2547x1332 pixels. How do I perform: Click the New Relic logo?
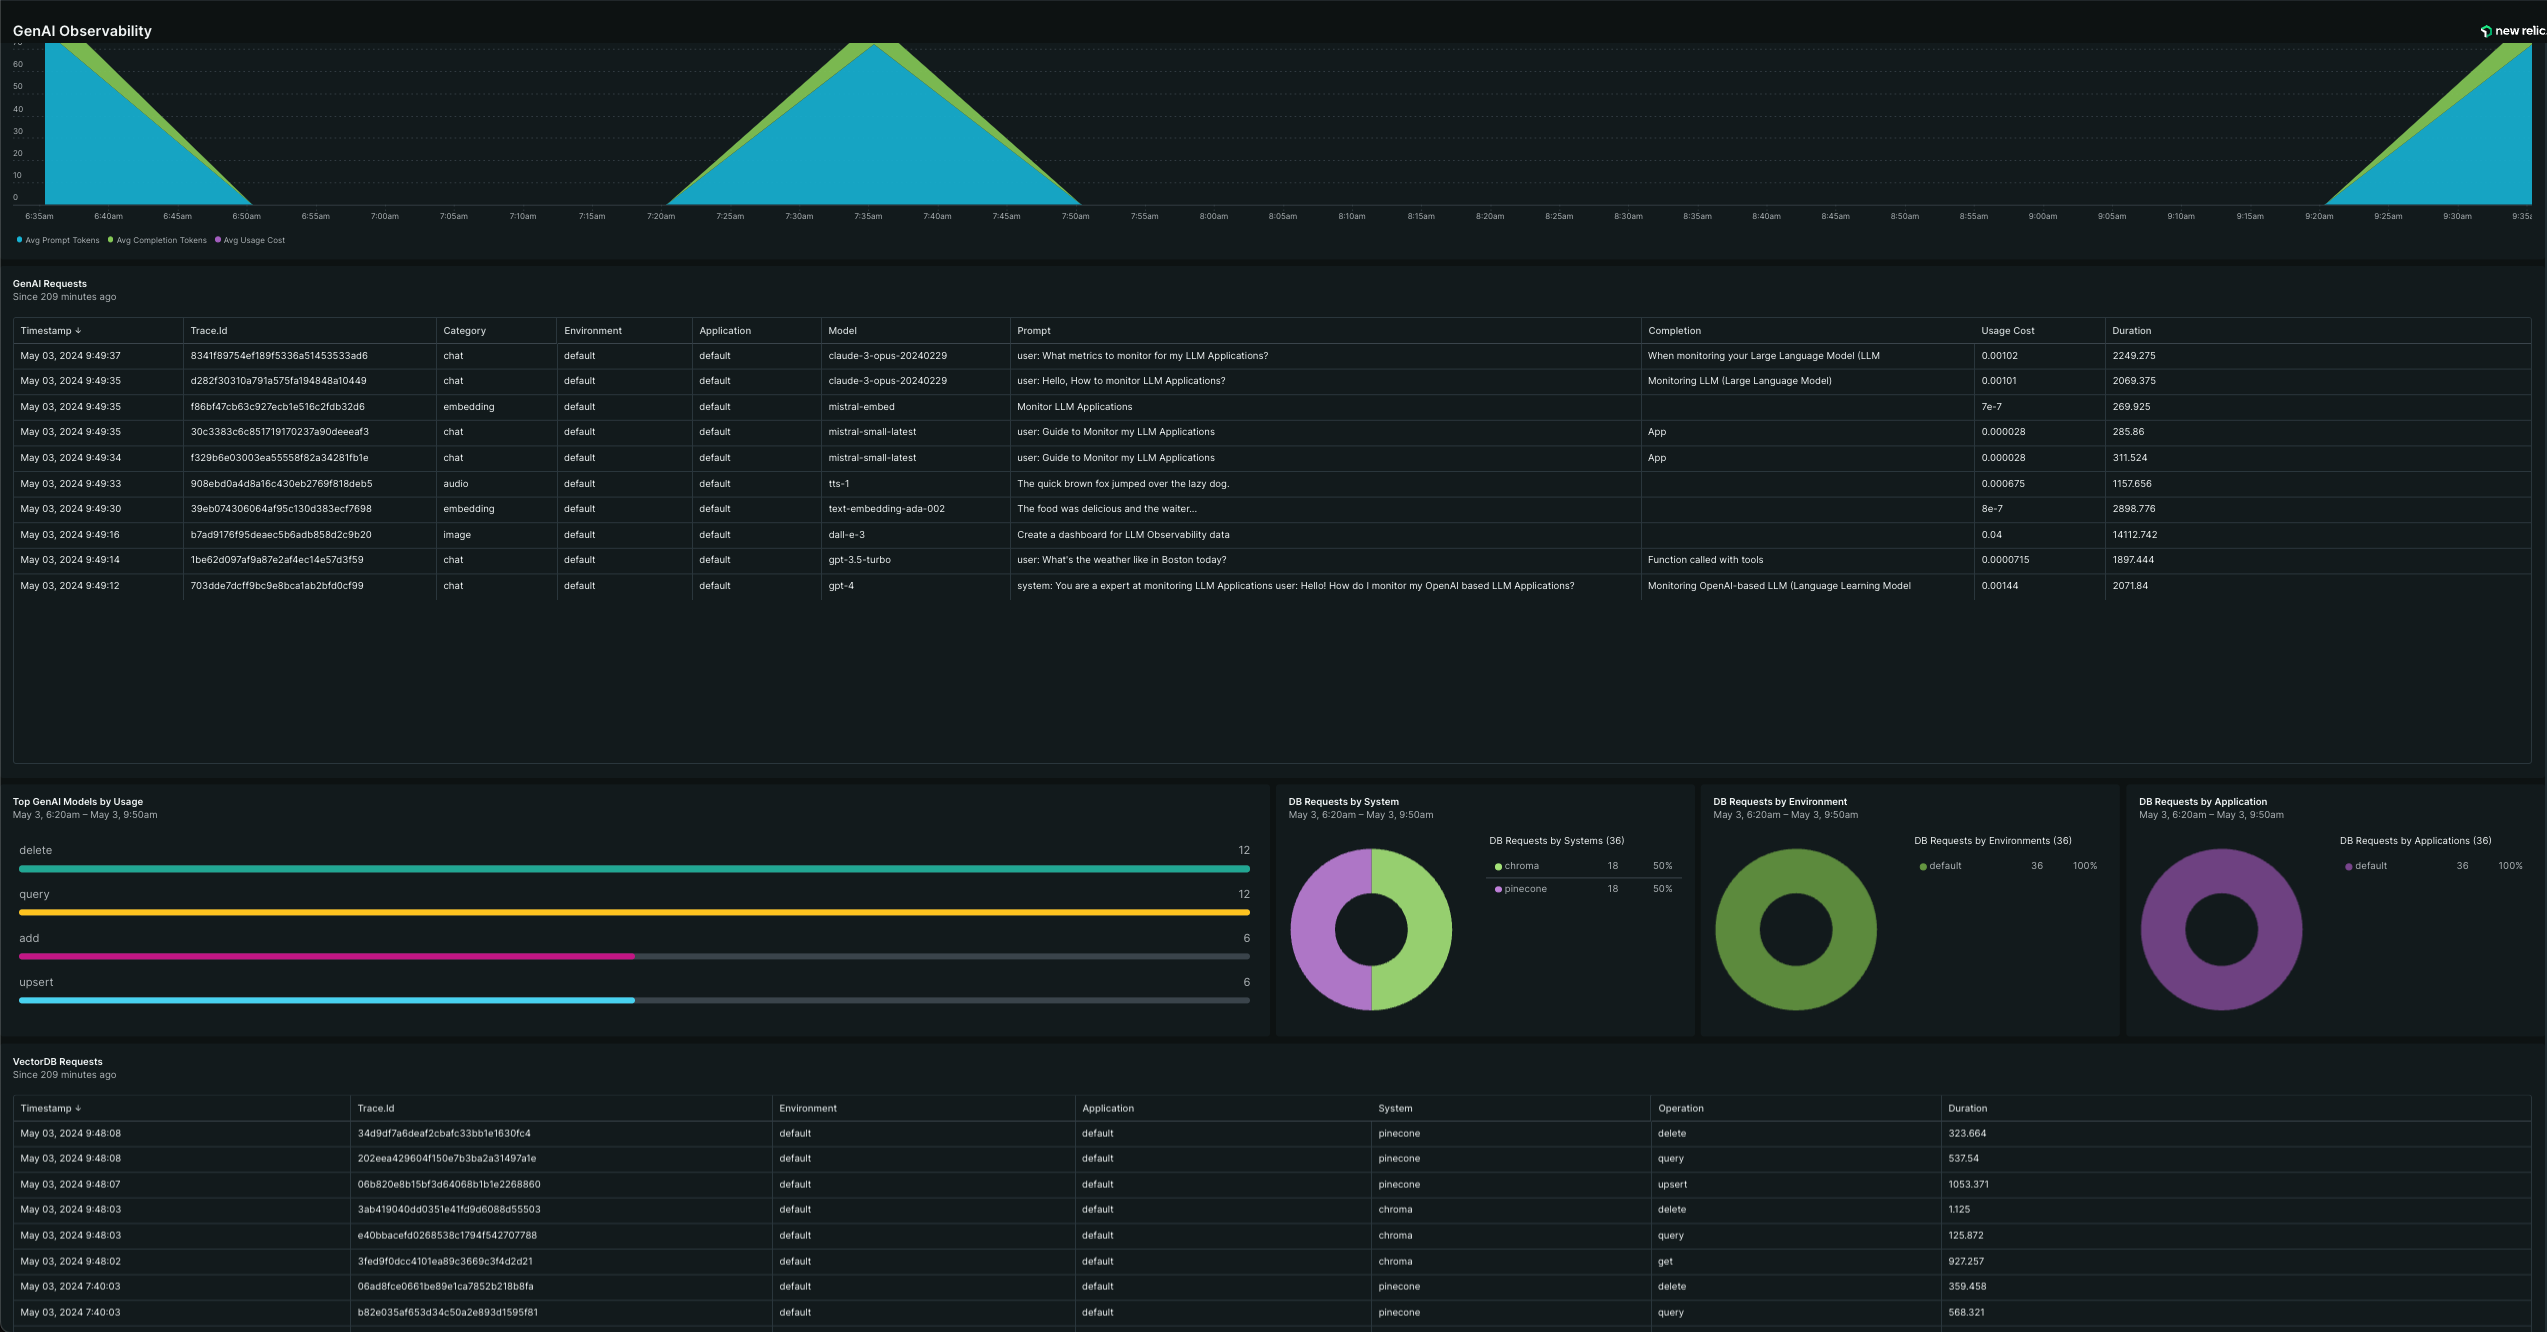(2513, 31)
